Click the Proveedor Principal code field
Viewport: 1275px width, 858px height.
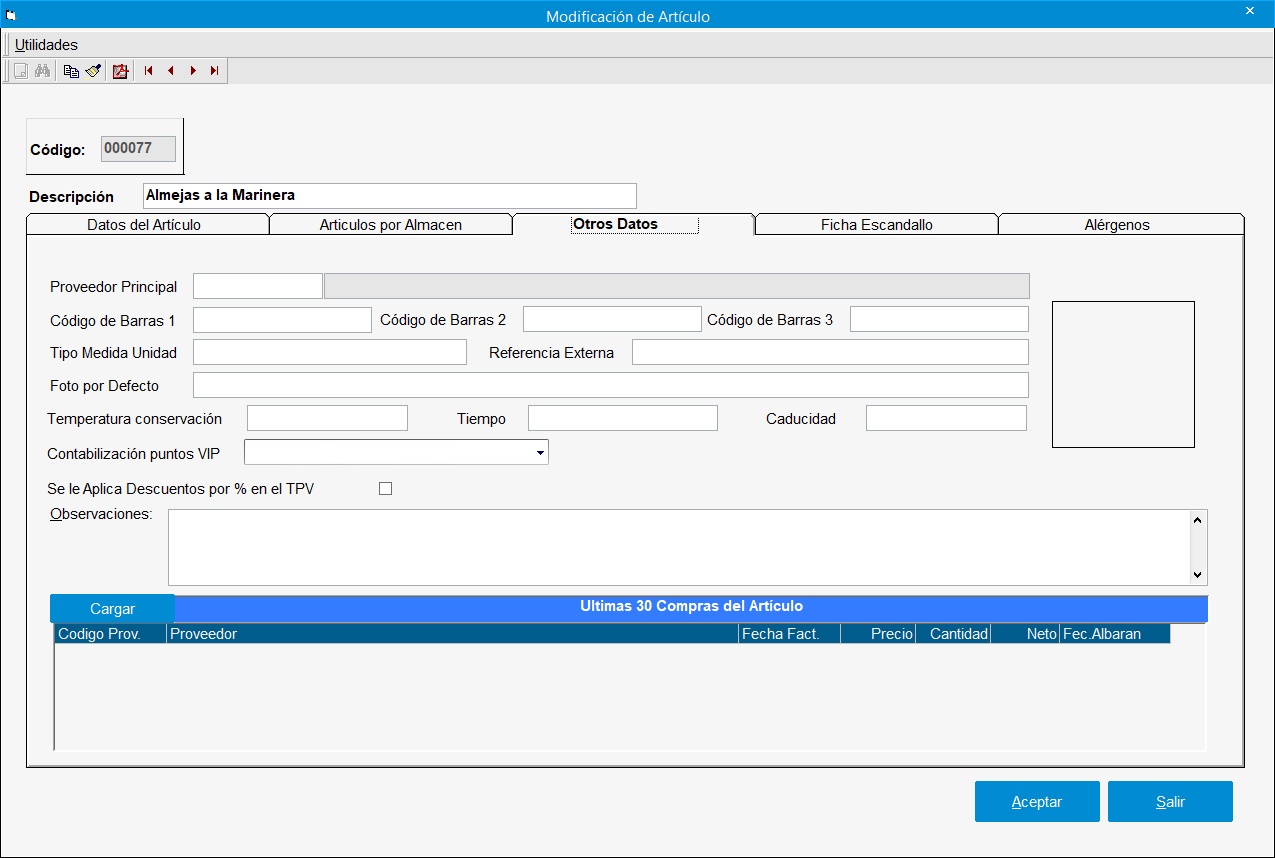[258, 286]
